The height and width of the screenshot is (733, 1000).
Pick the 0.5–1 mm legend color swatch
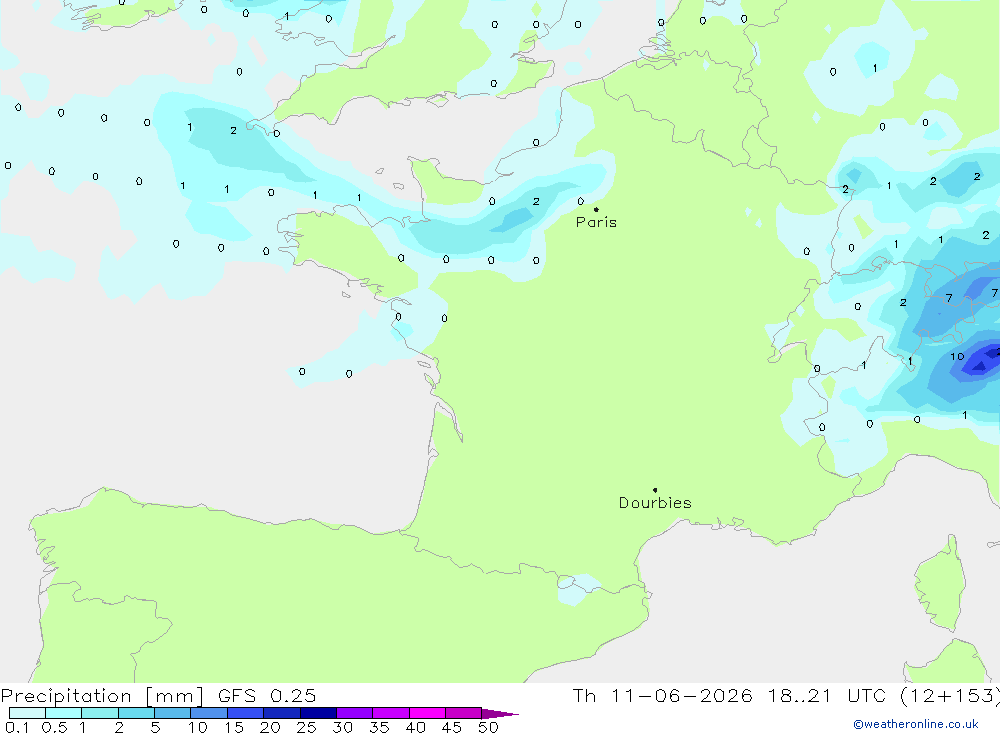point(63,713)
